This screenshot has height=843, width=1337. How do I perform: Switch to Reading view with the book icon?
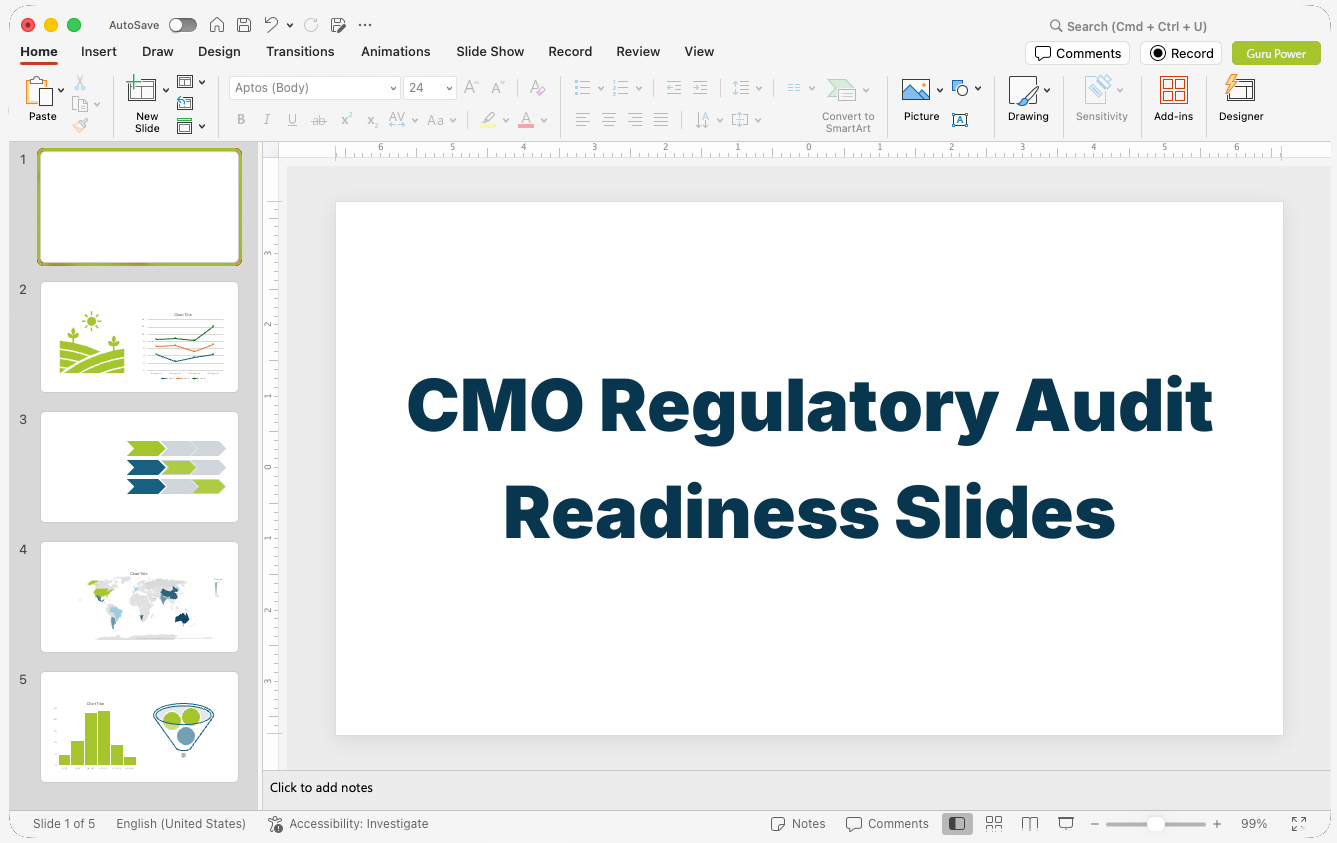tap(1030, 824)
